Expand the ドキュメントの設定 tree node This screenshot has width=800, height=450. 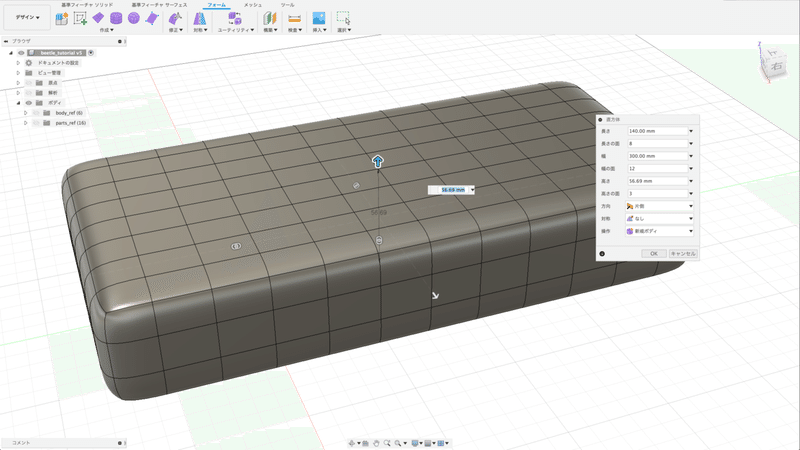[18, 63]
